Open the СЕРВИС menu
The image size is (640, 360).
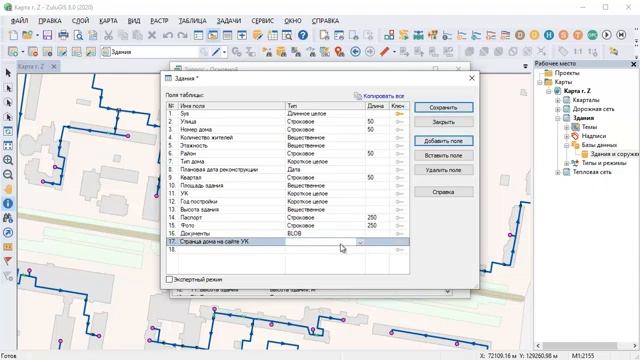[x=262, y=21]
